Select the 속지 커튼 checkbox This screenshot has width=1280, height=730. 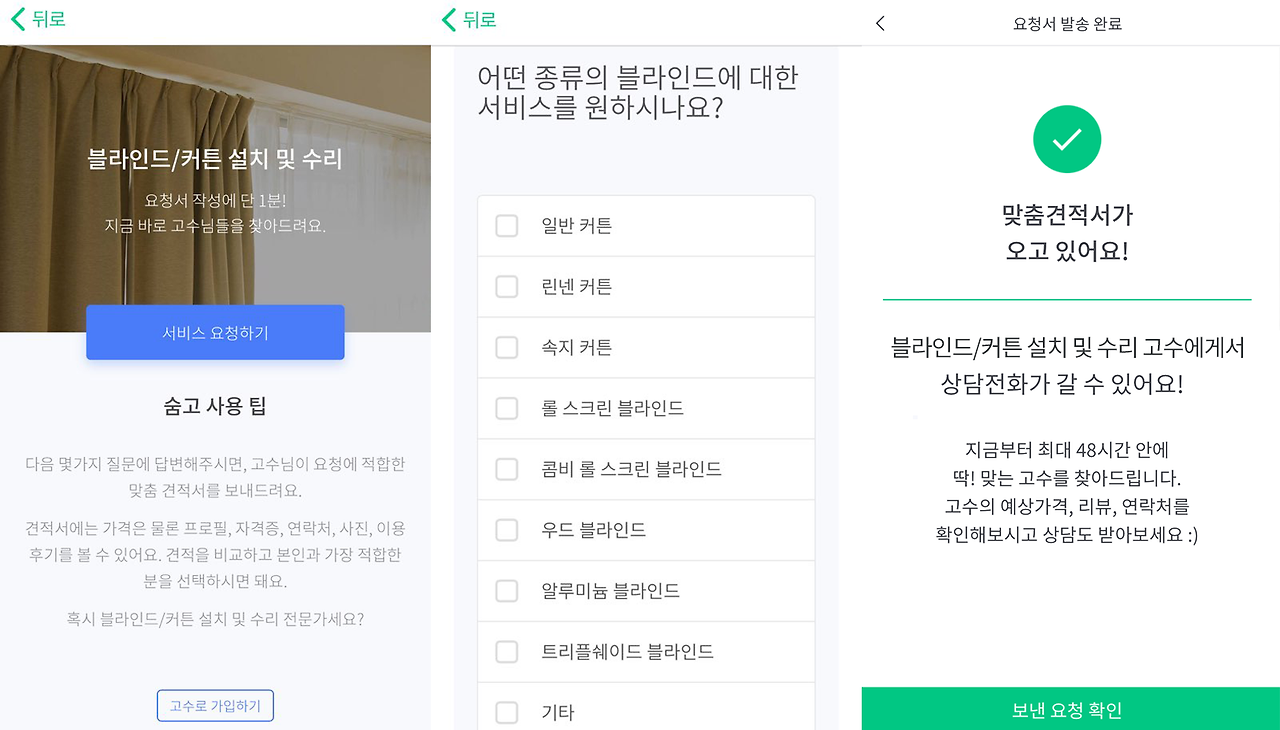click(x=506, y=347)
